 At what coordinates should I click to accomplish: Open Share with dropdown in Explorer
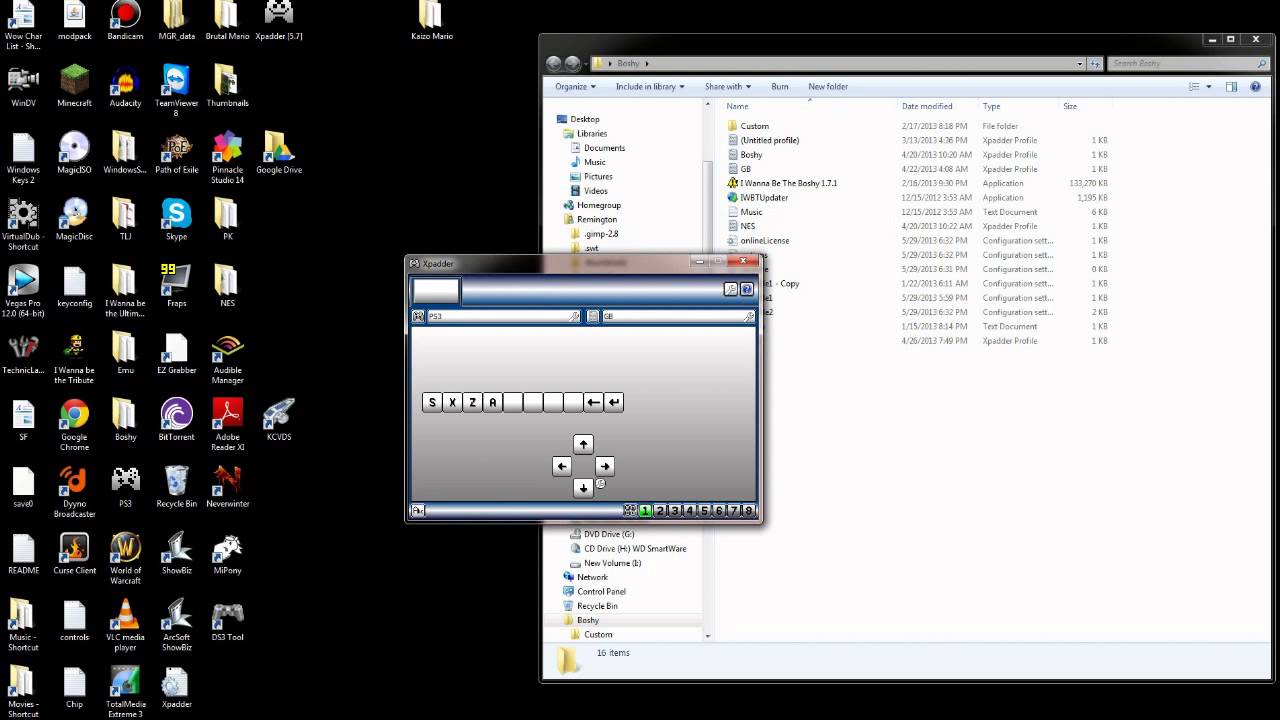coord(728,86)
